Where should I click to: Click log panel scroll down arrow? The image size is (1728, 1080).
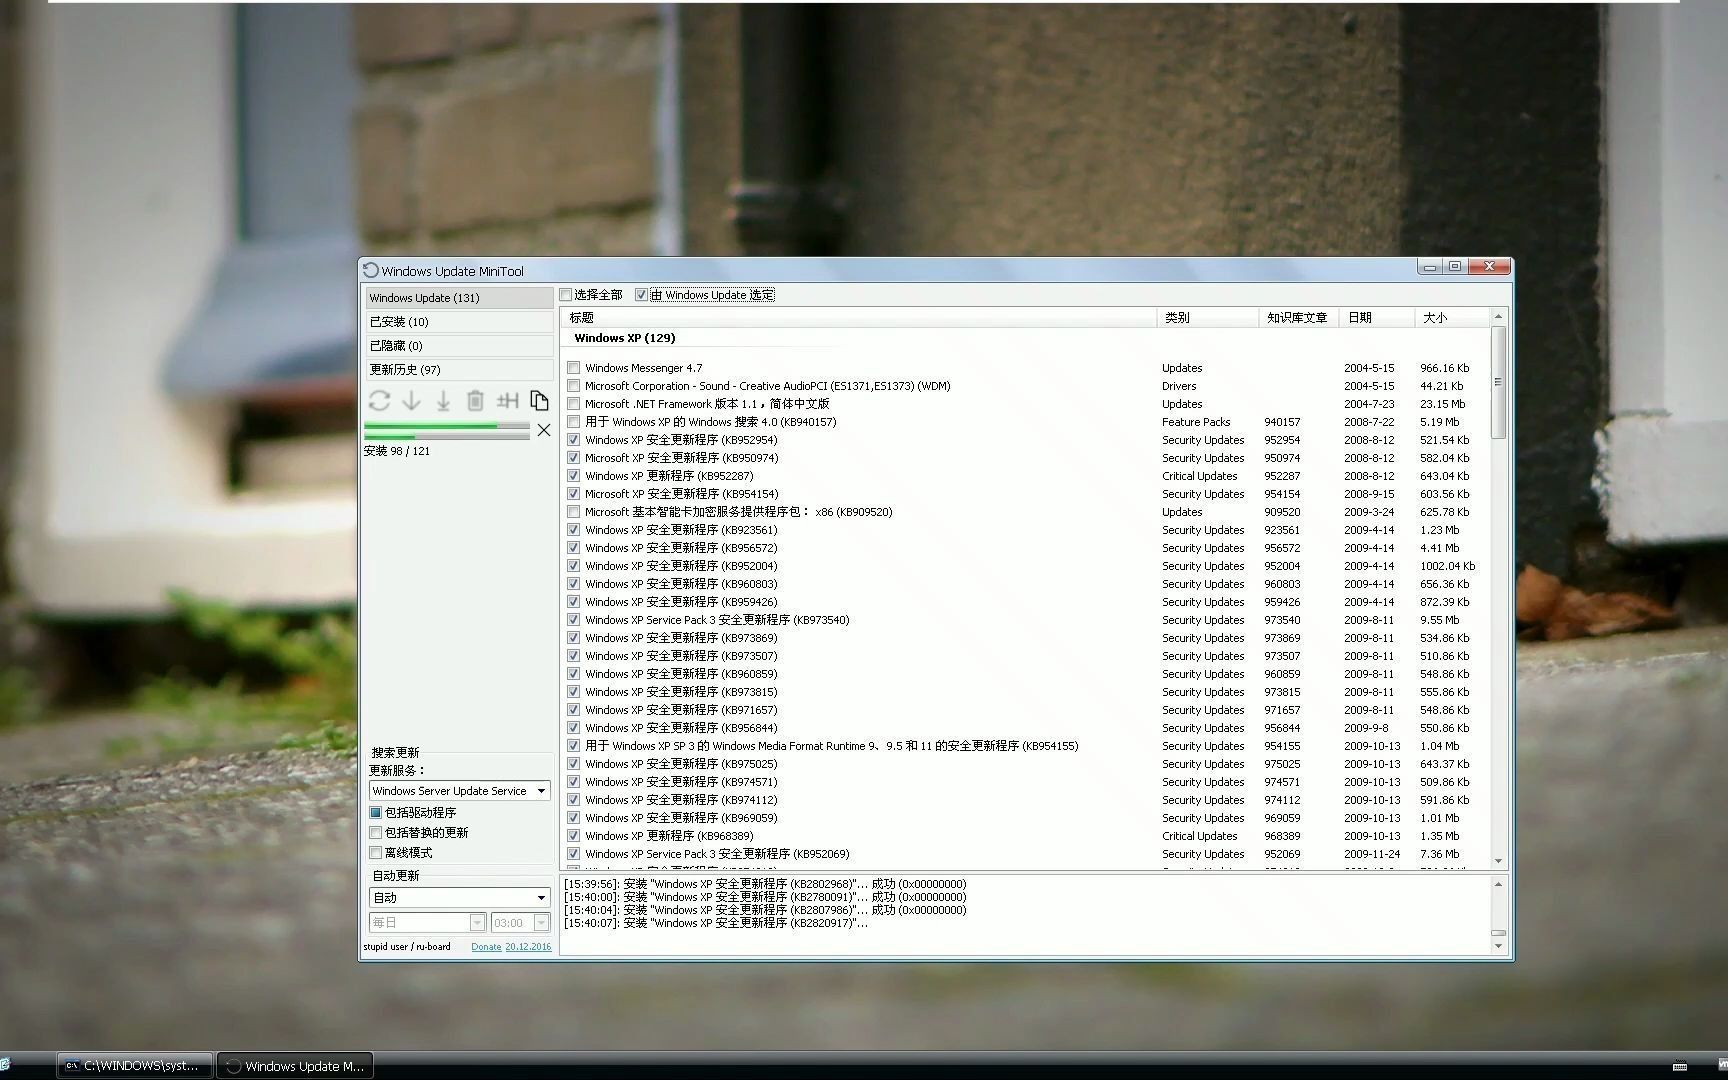point(1498,946)
